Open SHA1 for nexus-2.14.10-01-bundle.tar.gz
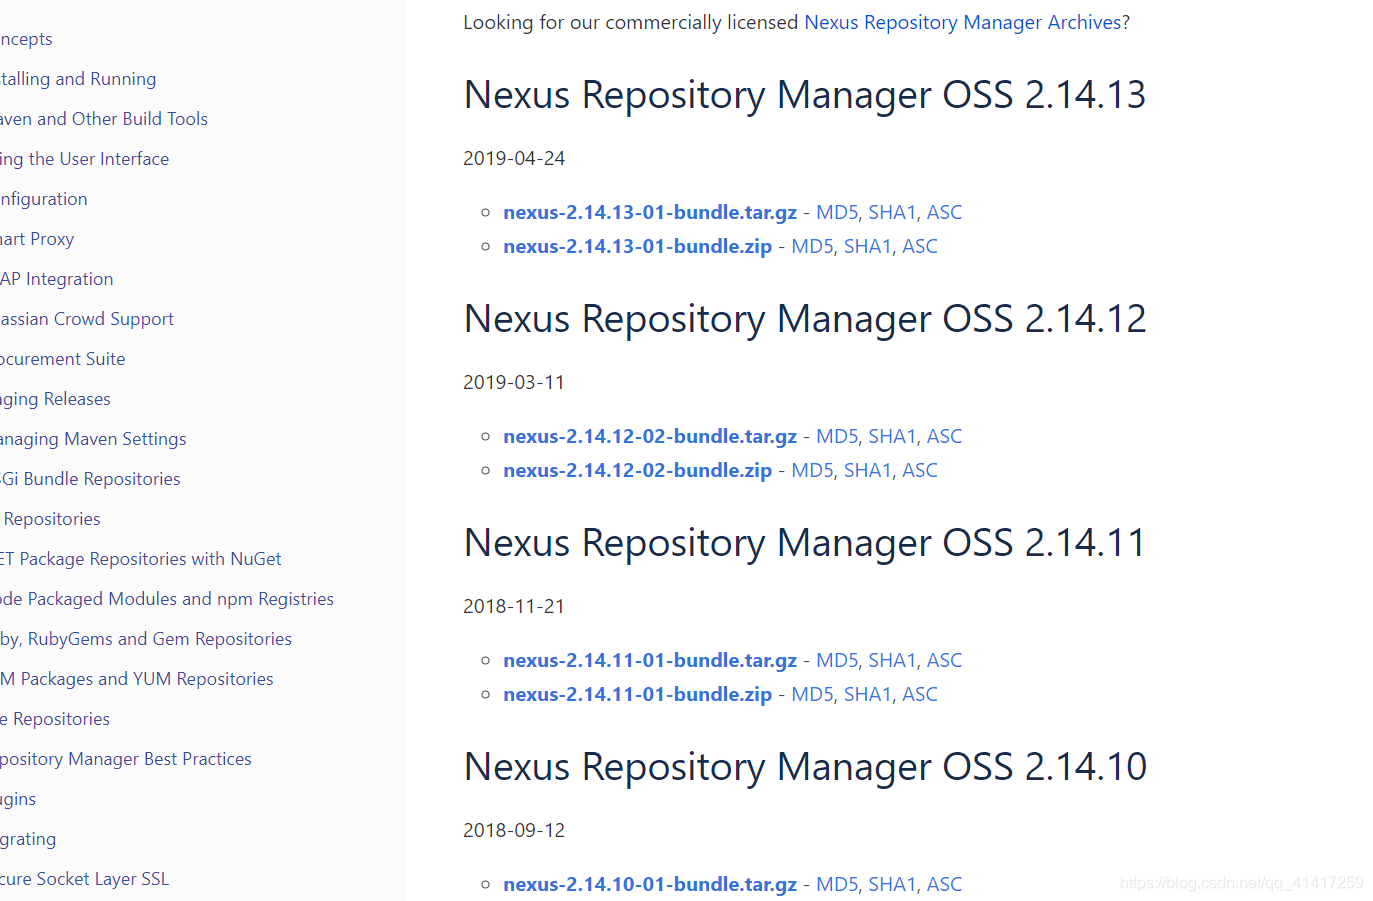The image size is (1373, 901). 892,884
